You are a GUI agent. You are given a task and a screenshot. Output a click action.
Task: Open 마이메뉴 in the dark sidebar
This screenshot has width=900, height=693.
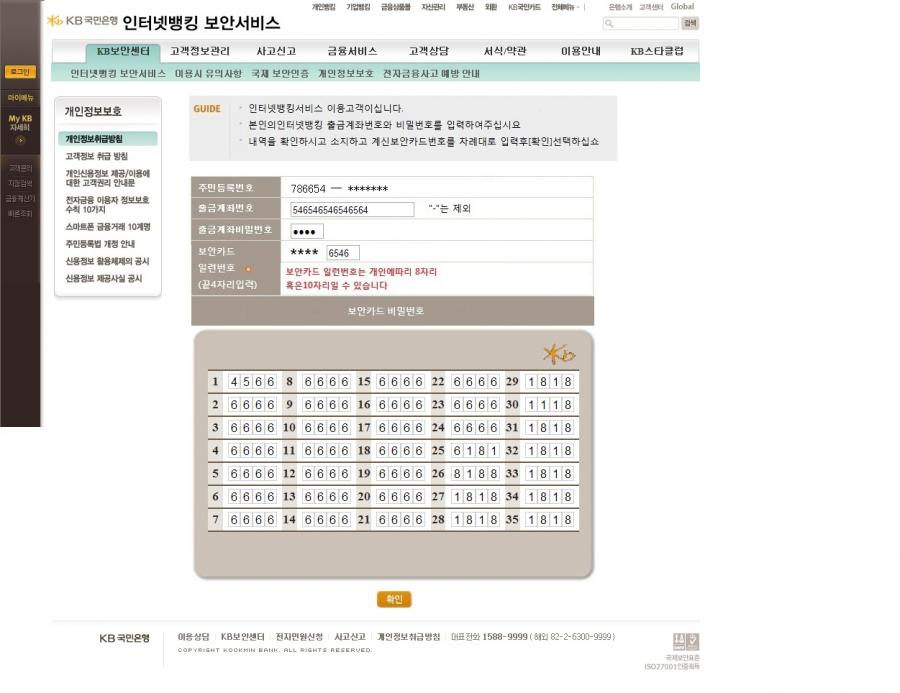tap(20, 98)
